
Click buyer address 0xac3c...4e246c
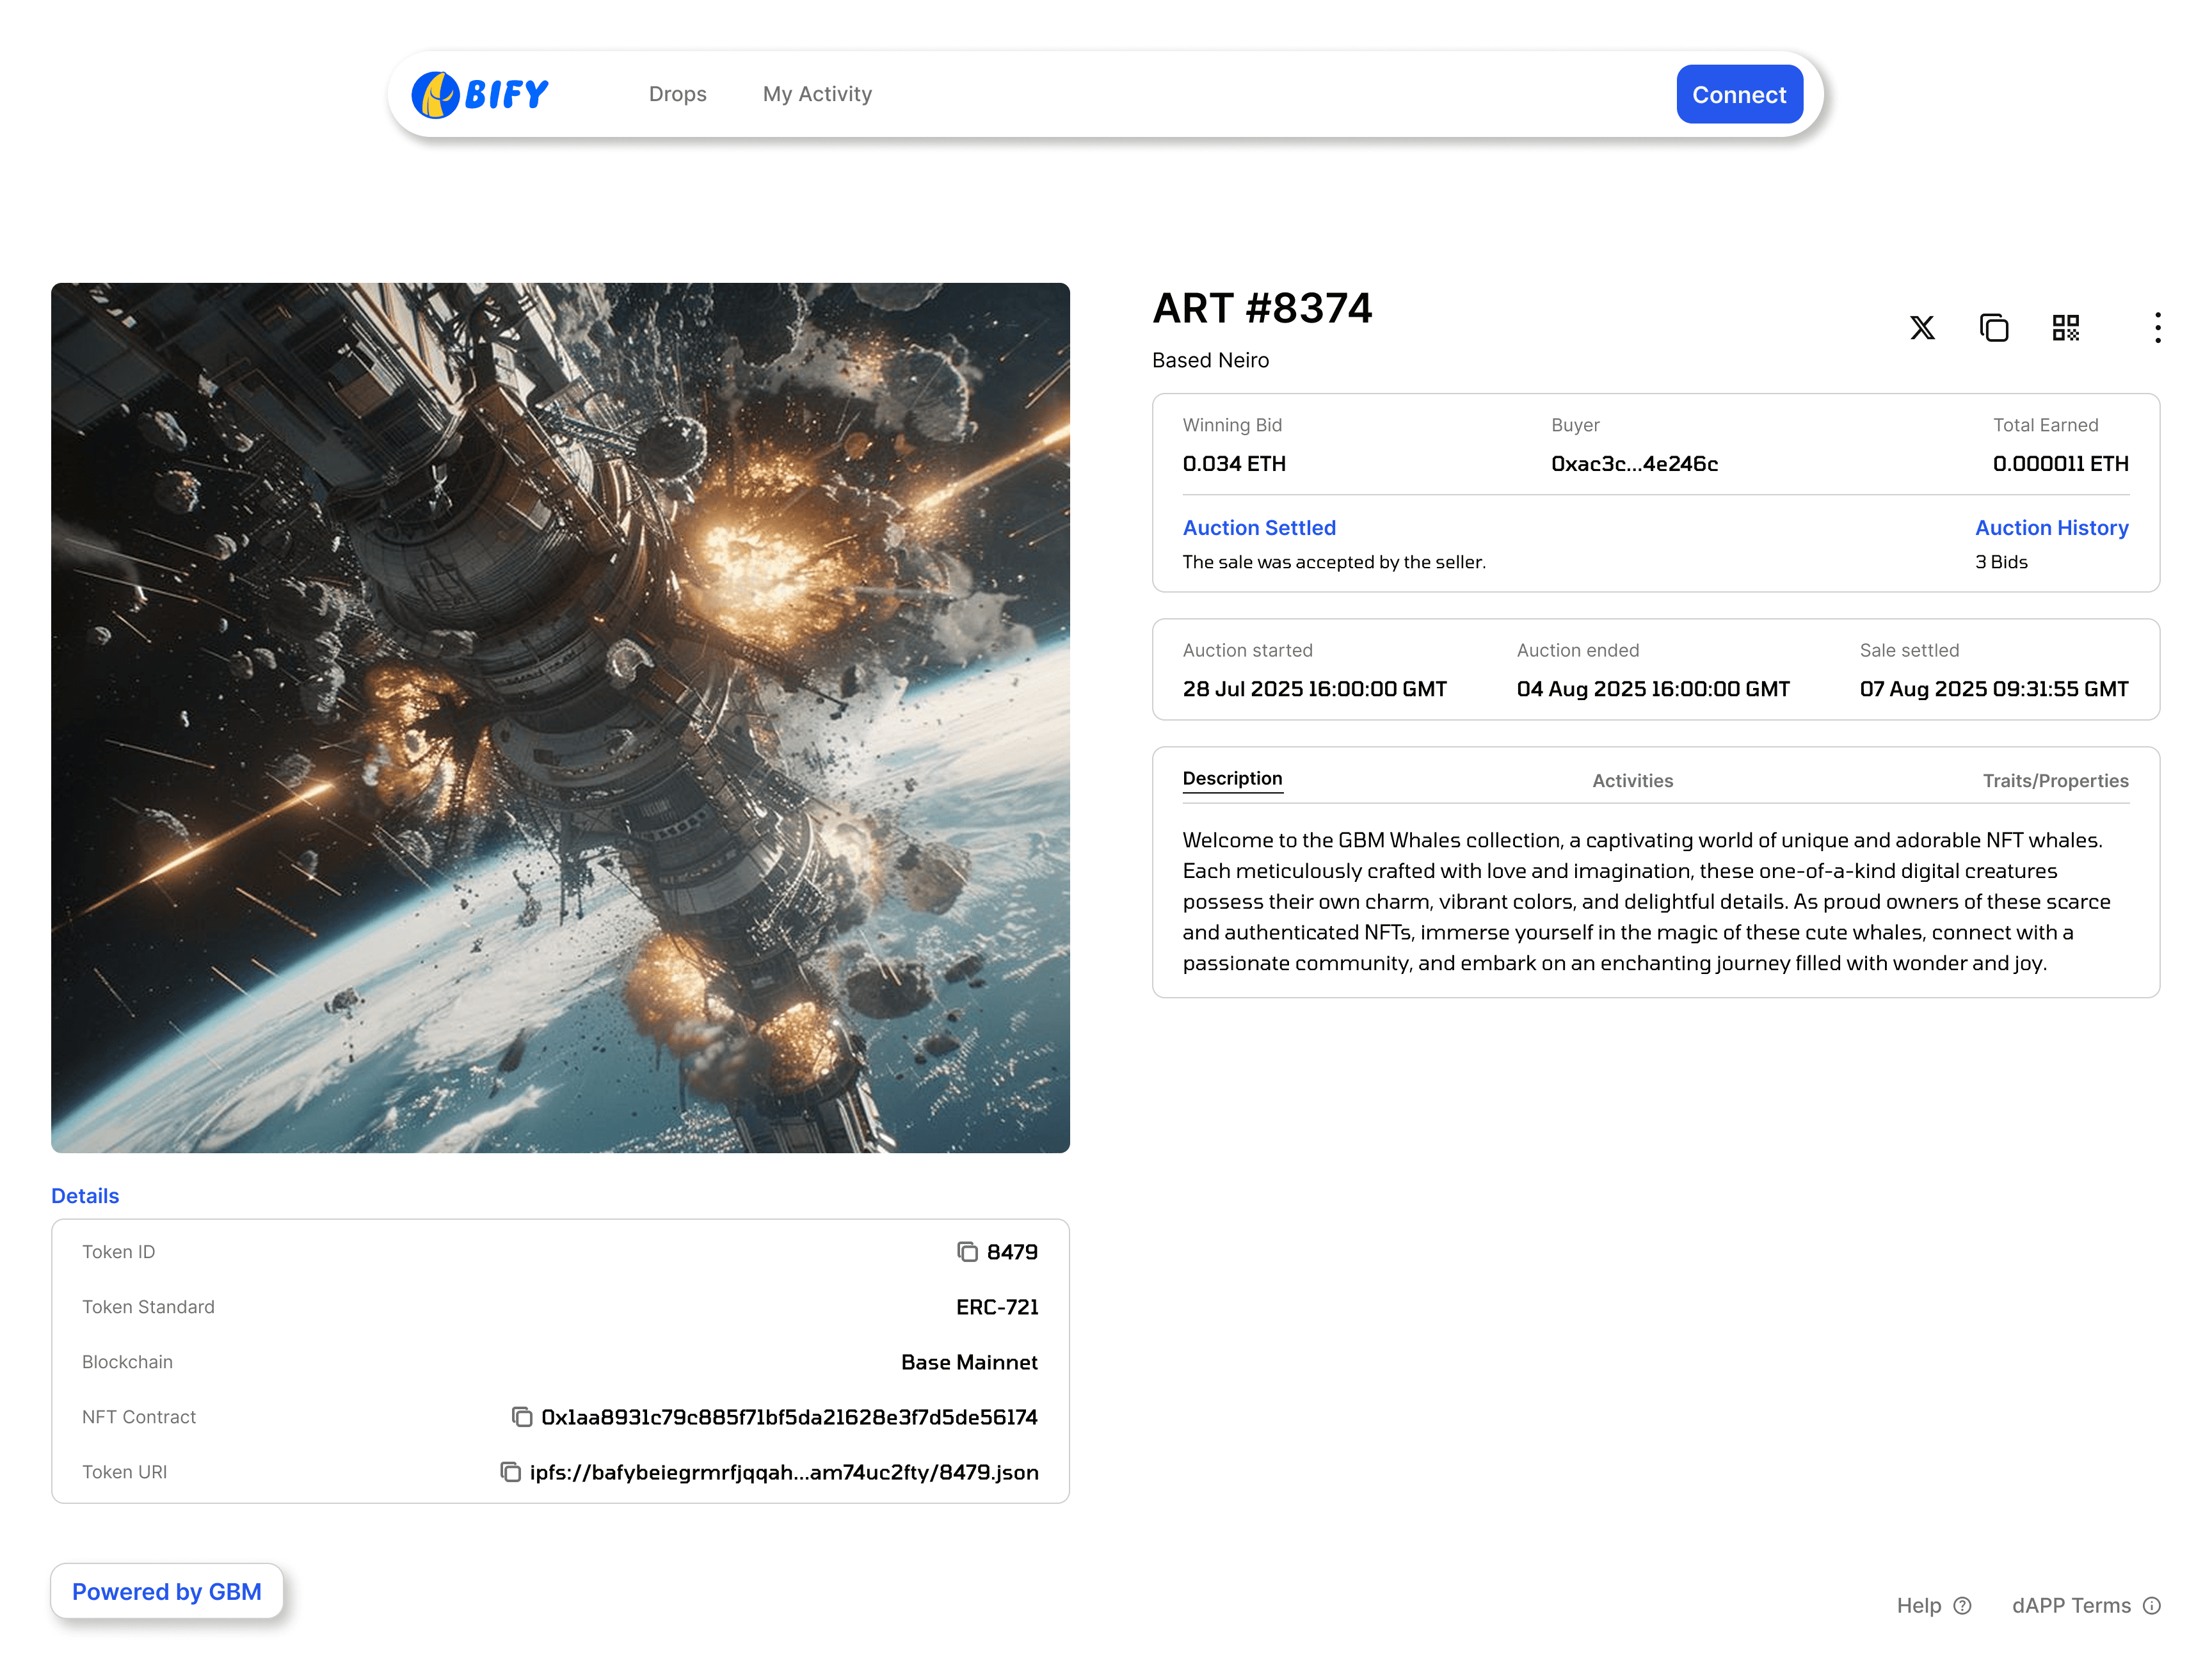(1634, 464)
